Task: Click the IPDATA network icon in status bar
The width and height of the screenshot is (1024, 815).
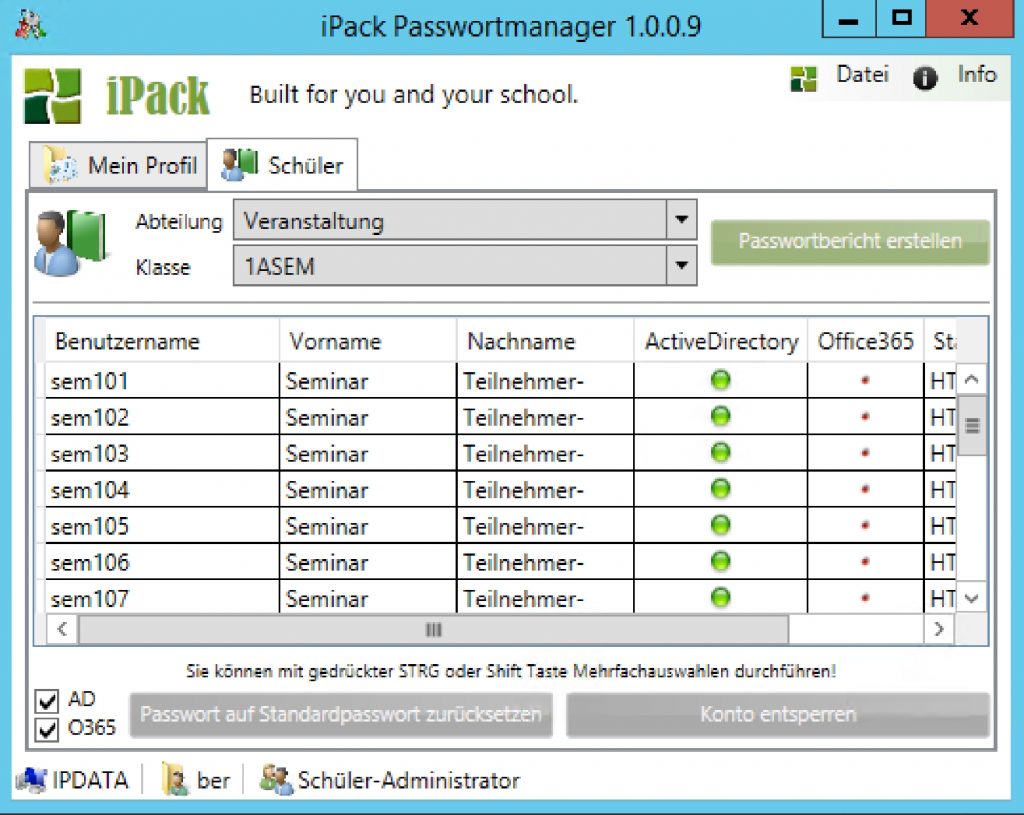Action: pos(32,780)
